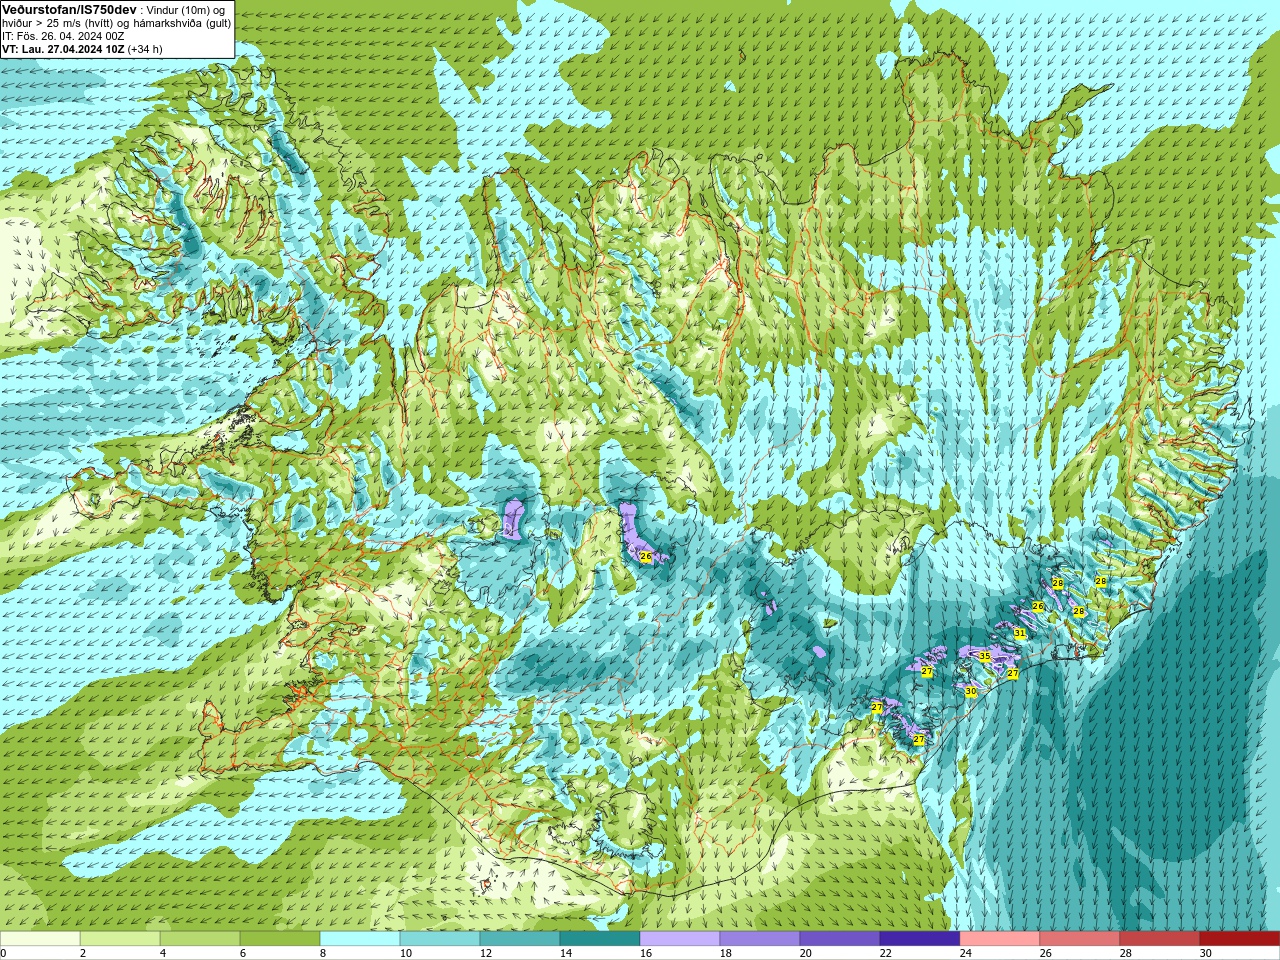Image resolution: width=1280 pixels, height=960 pixels.
Task: Click the legend tick label '0'
Action: 3,953
